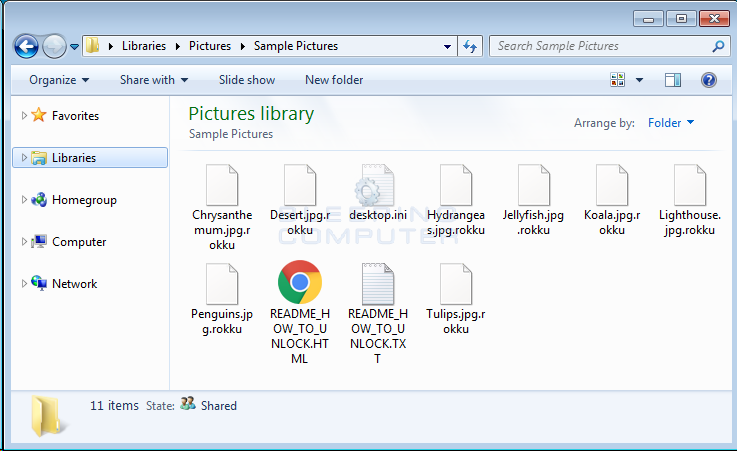Viewport: 737px width, 451px height.
Task: Open the Organize menu
Action: [x=59, y=80]
